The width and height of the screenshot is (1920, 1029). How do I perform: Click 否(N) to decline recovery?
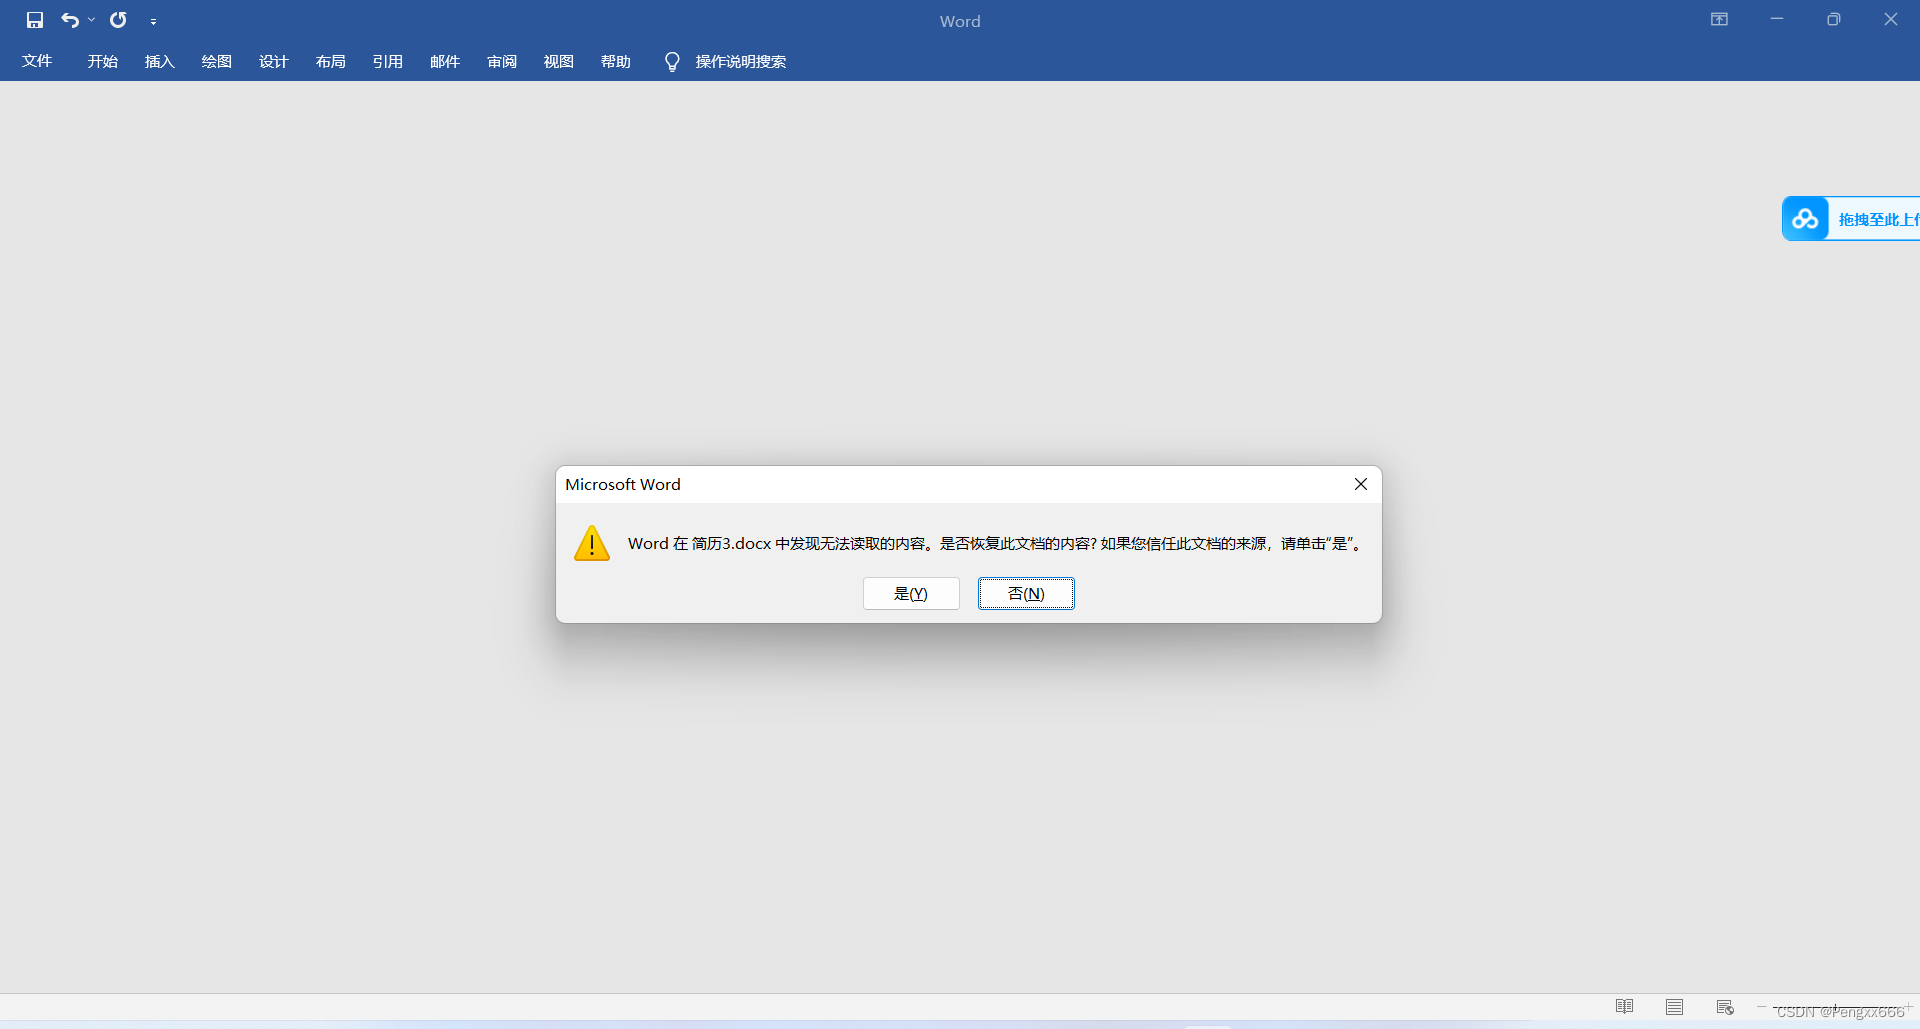1026,593
